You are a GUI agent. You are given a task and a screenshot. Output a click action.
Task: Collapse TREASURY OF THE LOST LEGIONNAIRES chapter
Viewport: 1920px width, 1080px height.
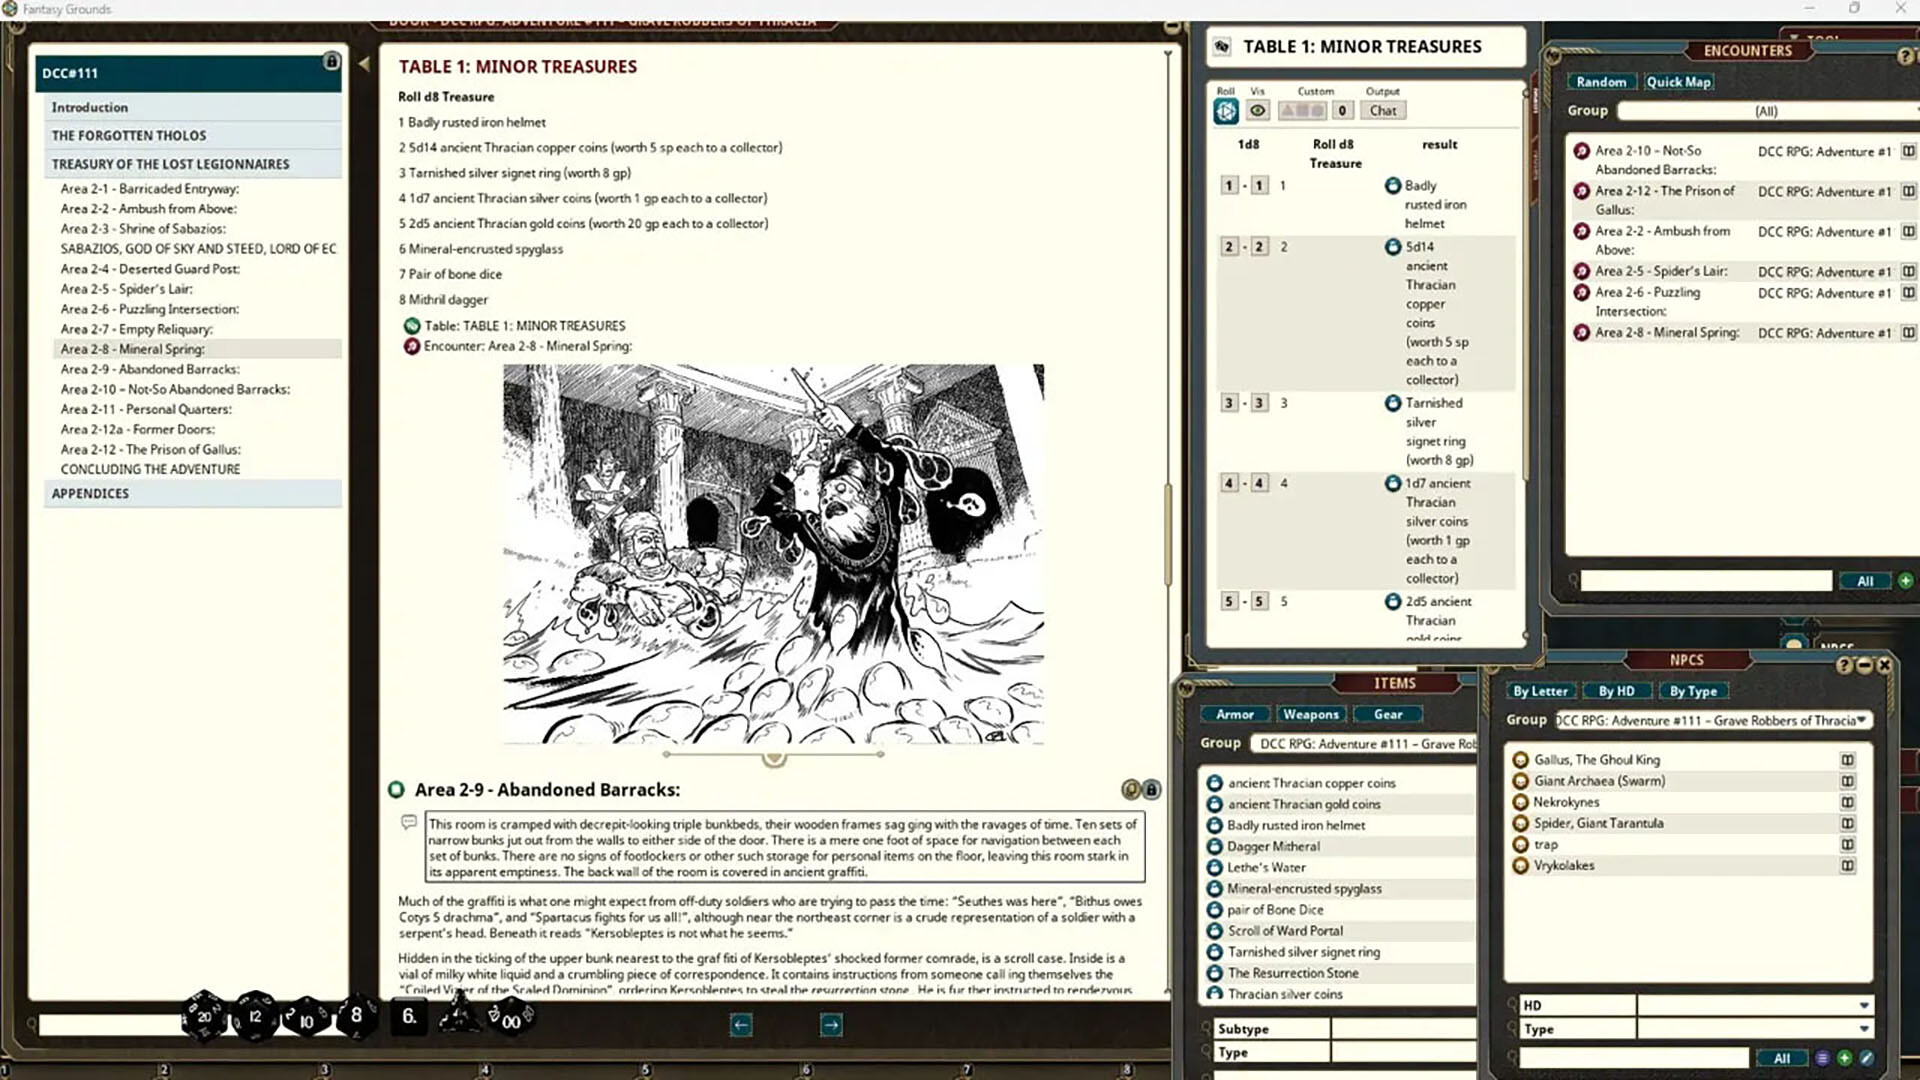[192, 164]
